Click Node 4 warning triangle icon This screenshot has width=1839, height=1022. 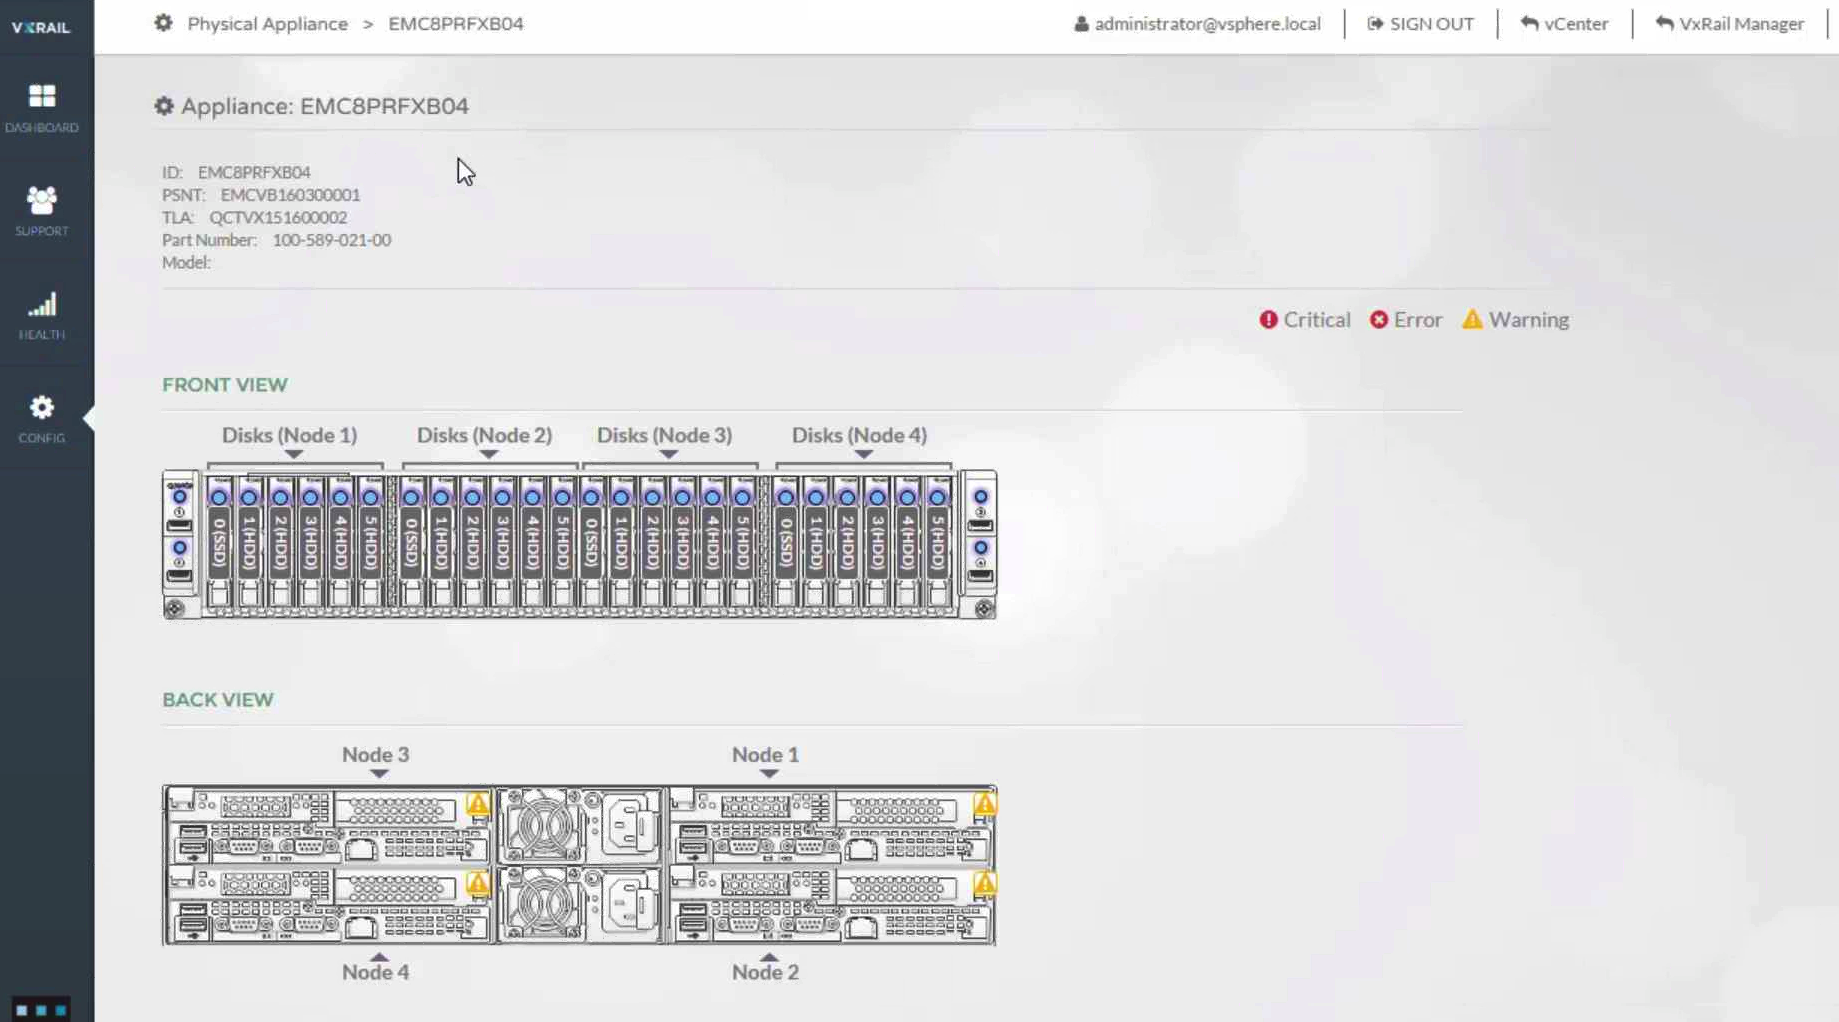tap(478, 884)
